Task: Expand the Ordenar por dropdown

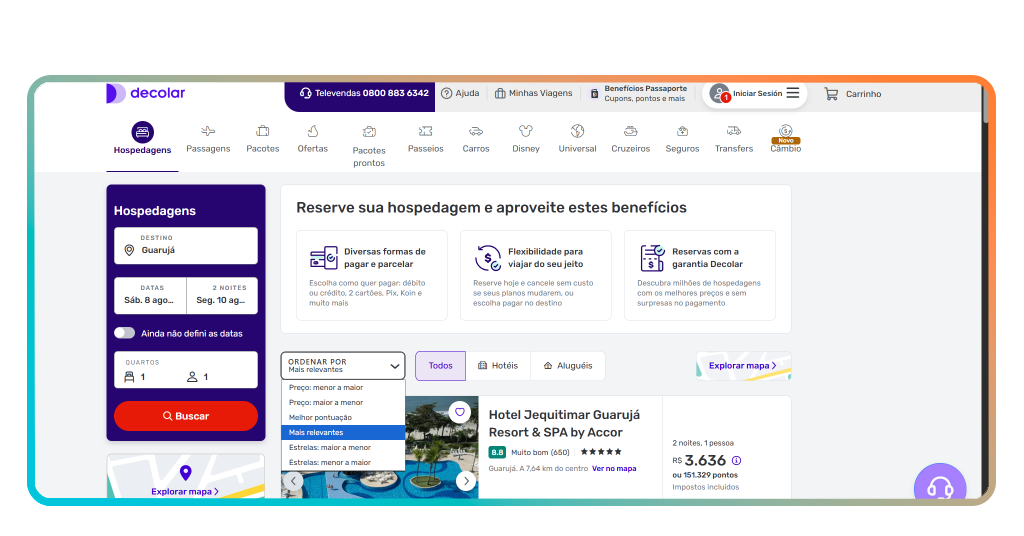Action: (x=343, y=366)
